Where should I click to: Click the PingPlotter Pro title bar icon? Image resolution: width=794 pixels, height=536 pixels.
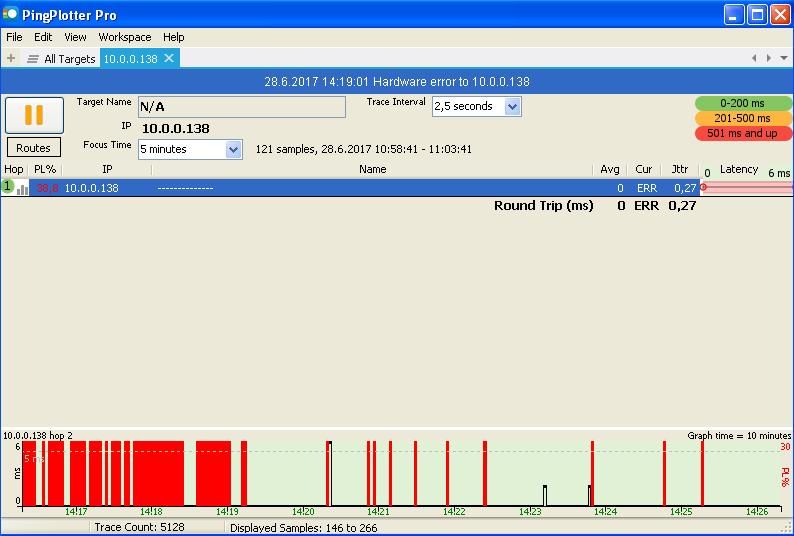click(x=10, y=14)
